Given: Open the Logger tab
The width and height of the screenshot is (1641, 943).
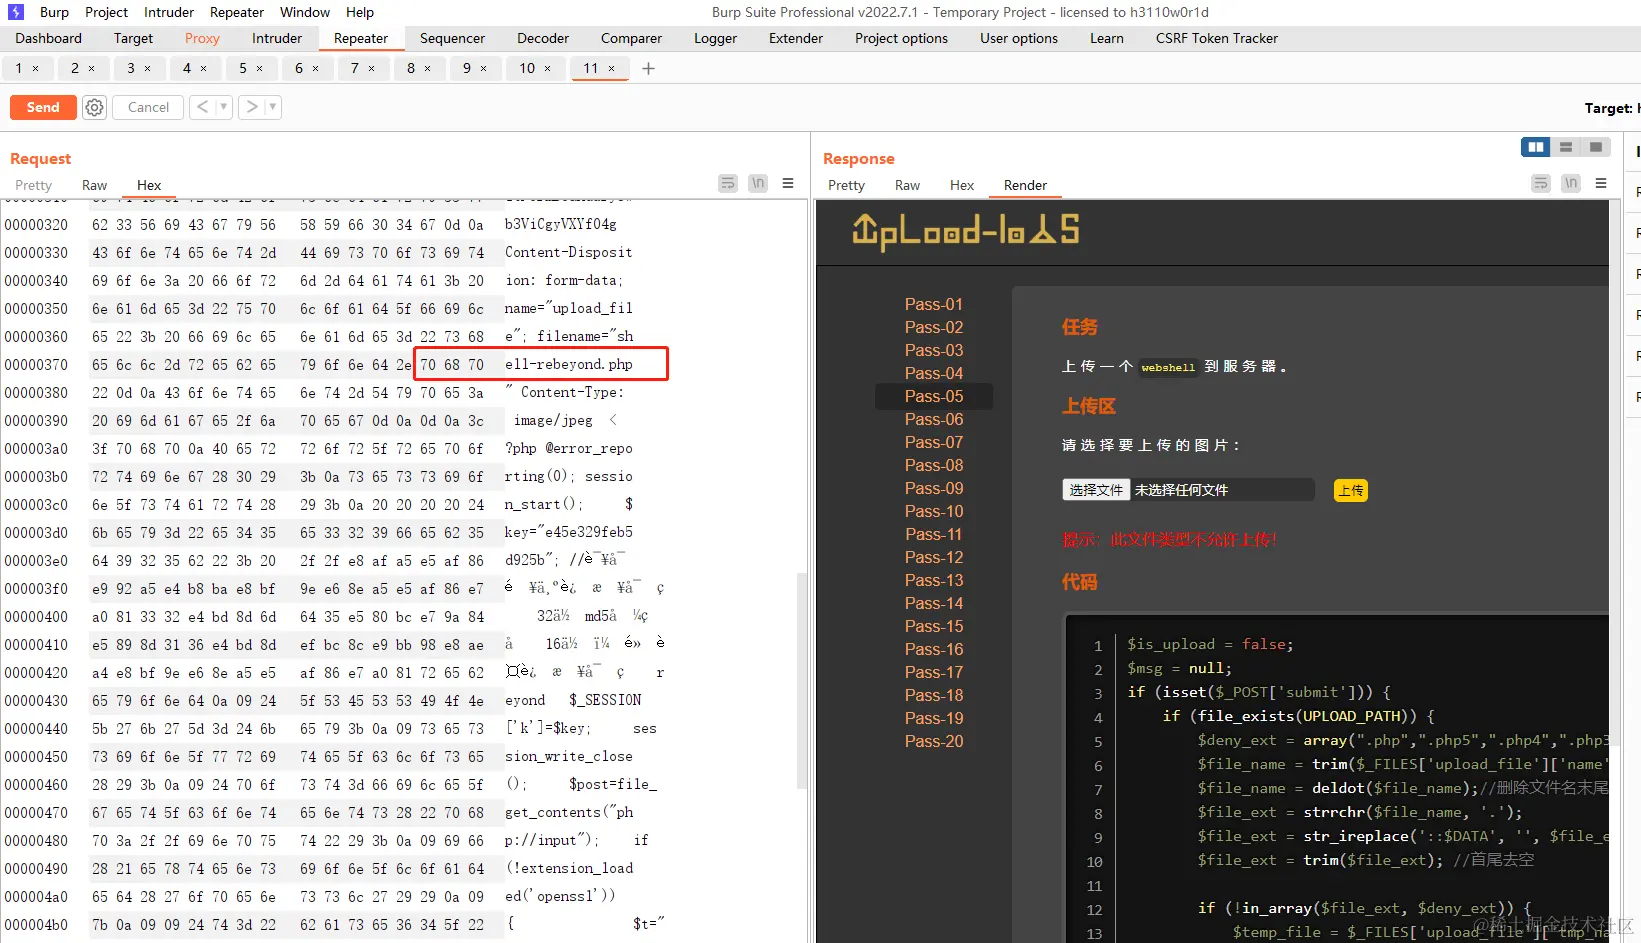Looking at the screenshot, I should pyautogui.click(x=716, y=38).
